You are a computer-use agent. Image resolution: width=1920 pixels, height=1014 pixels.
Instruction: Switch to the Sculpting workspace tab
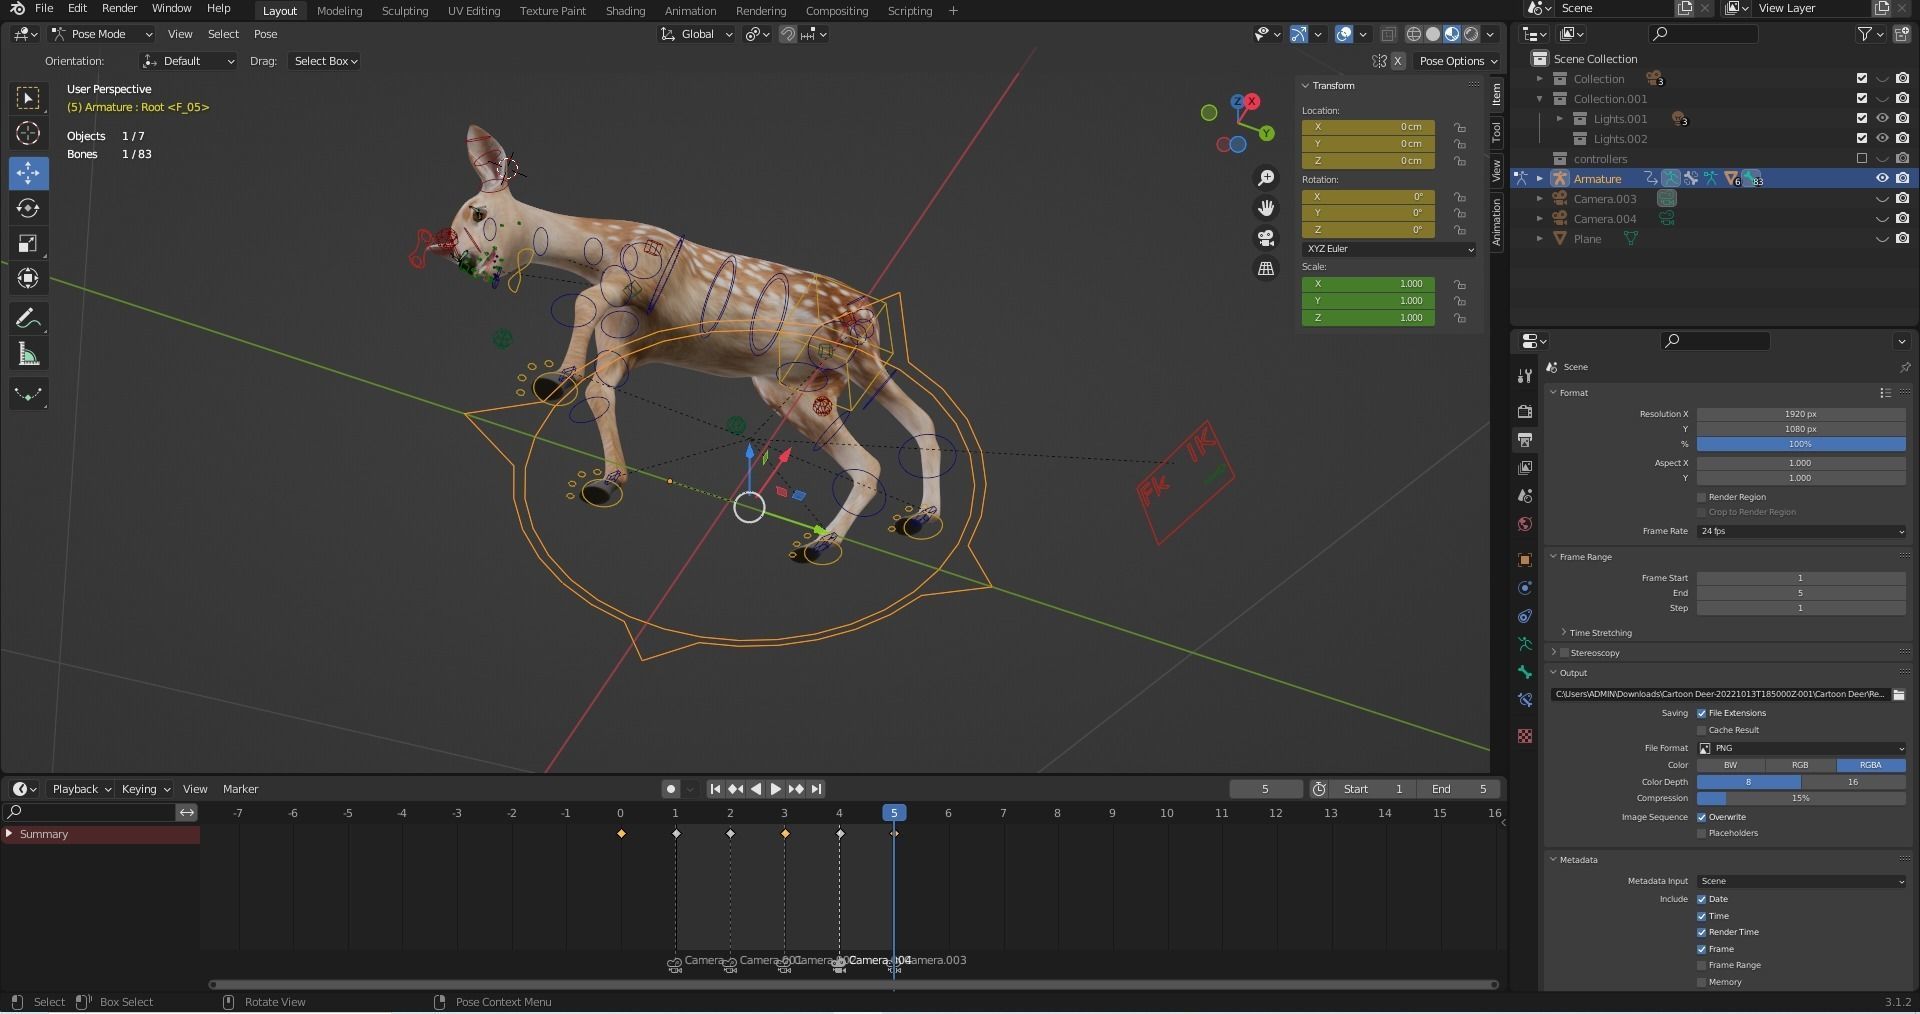click(405, 11)
